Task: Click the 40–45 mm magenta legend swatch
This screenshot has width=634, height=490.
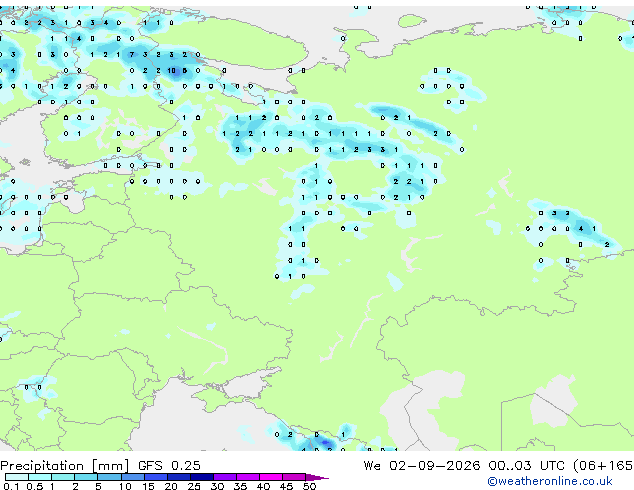Action: pyautogui.click(x=271, y=477)
